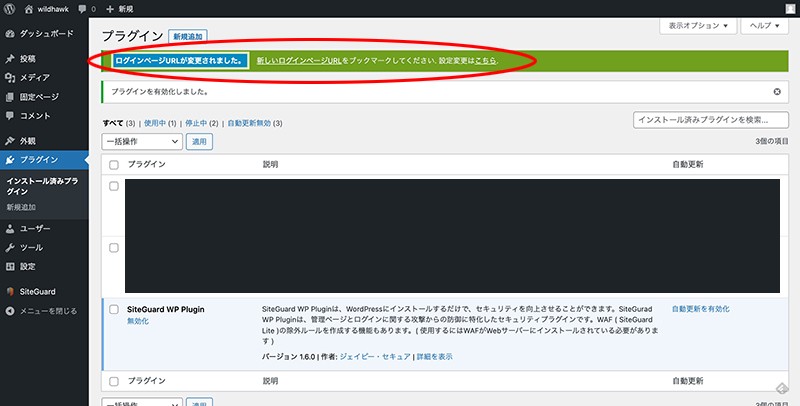Expand the screen options panel
800x406 pixels.
click(698, 25)
